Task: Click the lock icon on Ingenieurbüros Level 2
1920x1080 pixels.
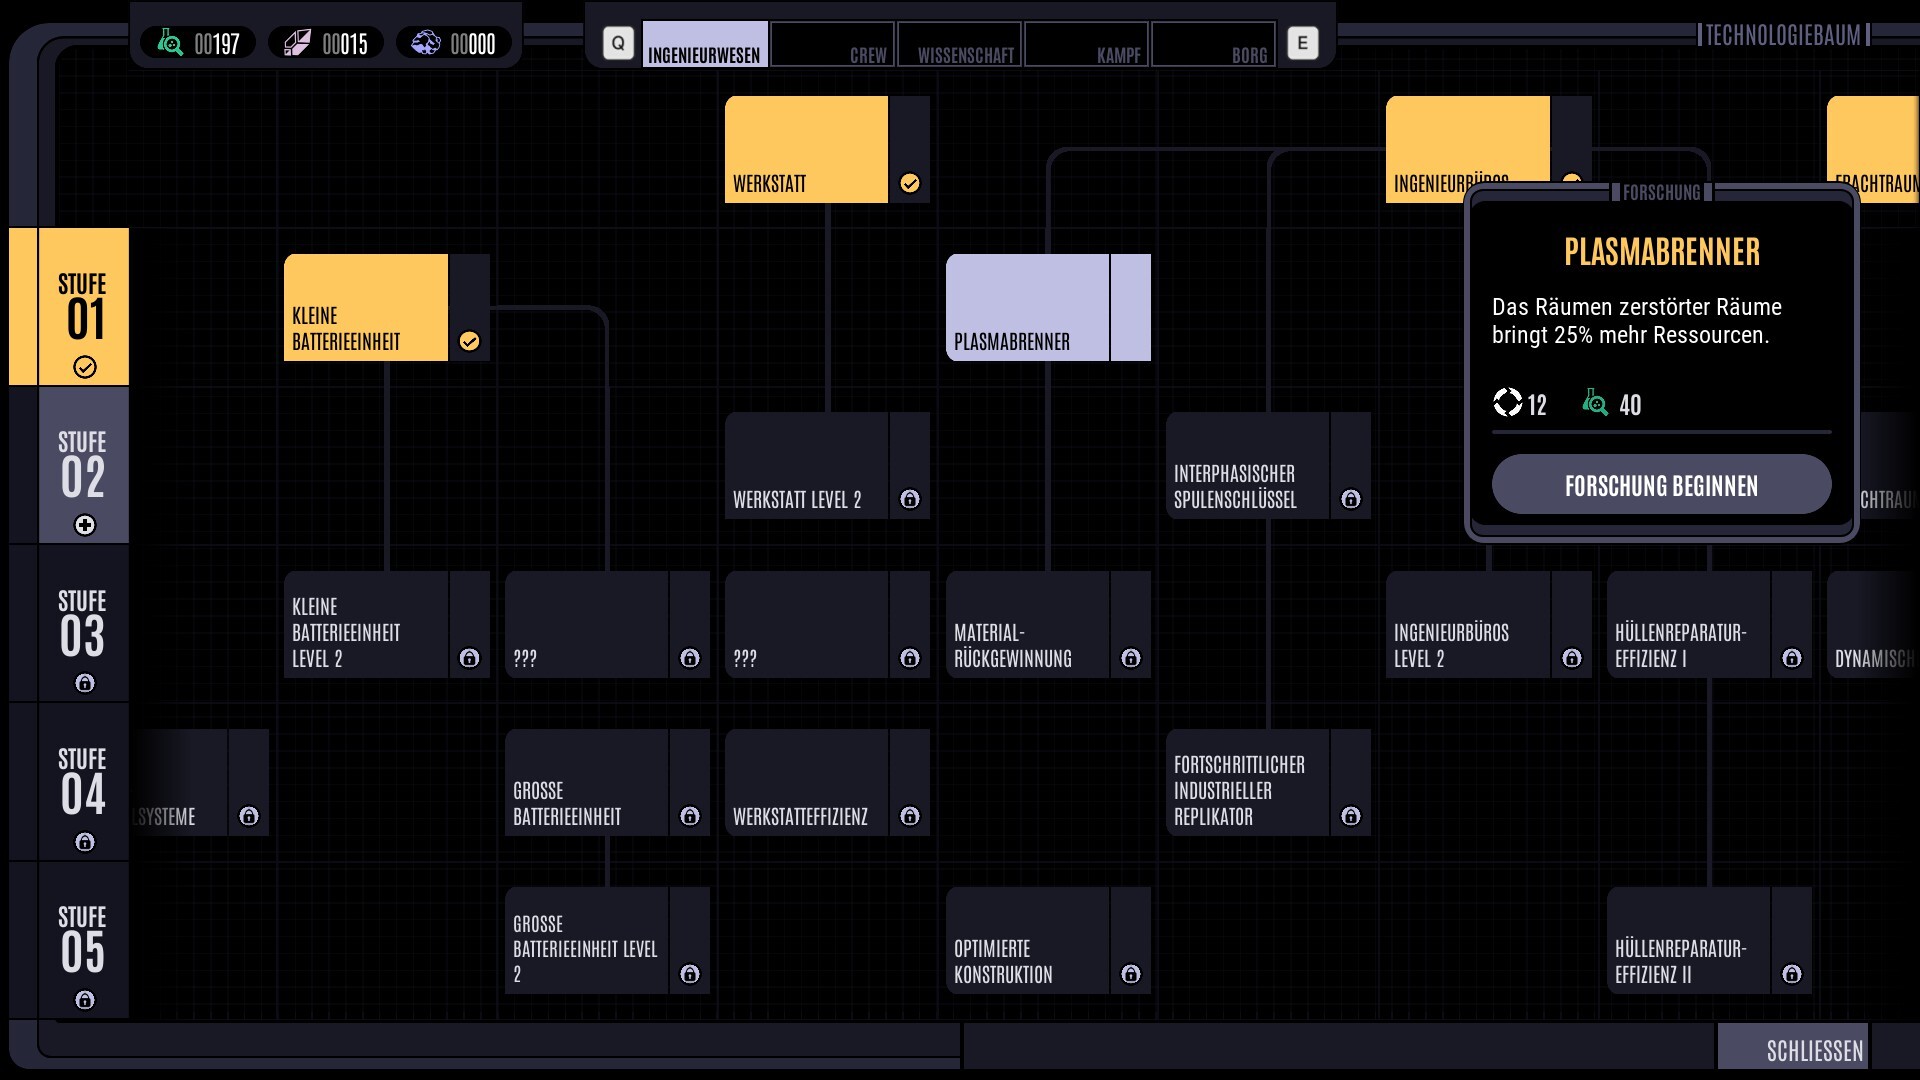Action: pyautogui.click(x=1572, y=658)
